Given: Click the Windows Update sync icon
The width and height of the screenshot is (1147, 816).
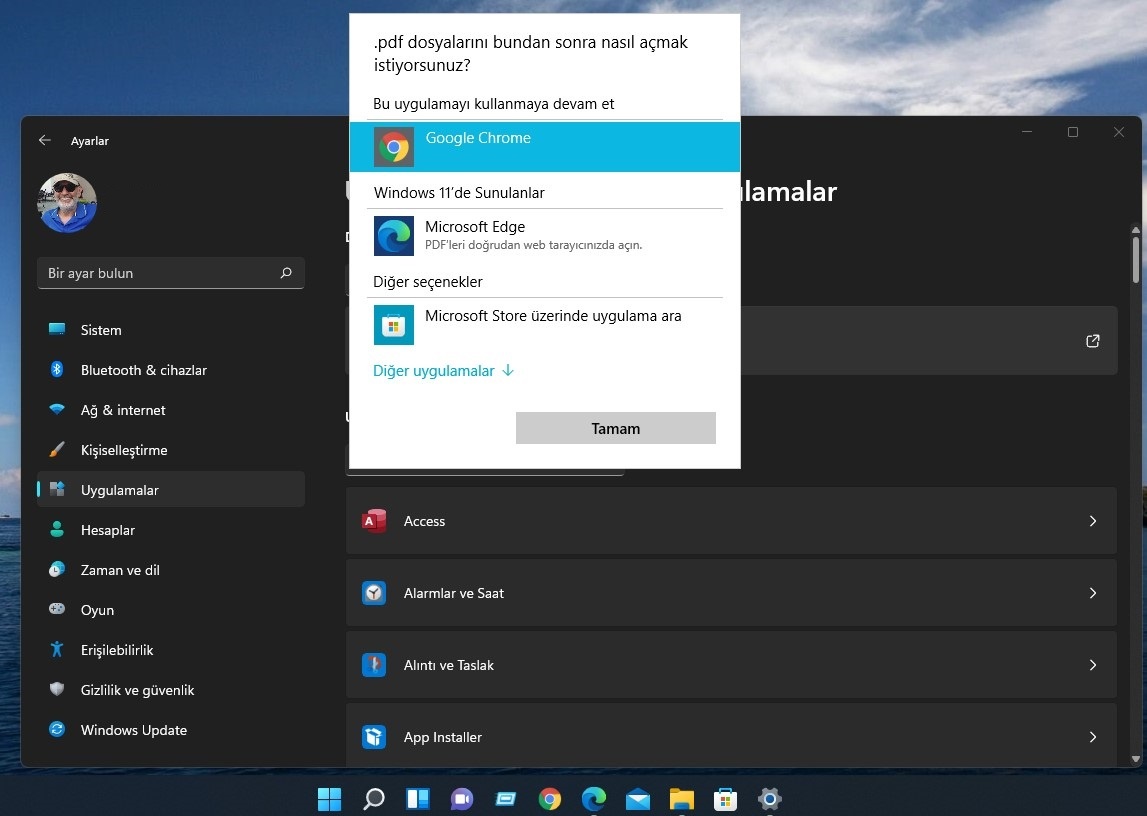Looking at the screenshot, I should 57,729.
